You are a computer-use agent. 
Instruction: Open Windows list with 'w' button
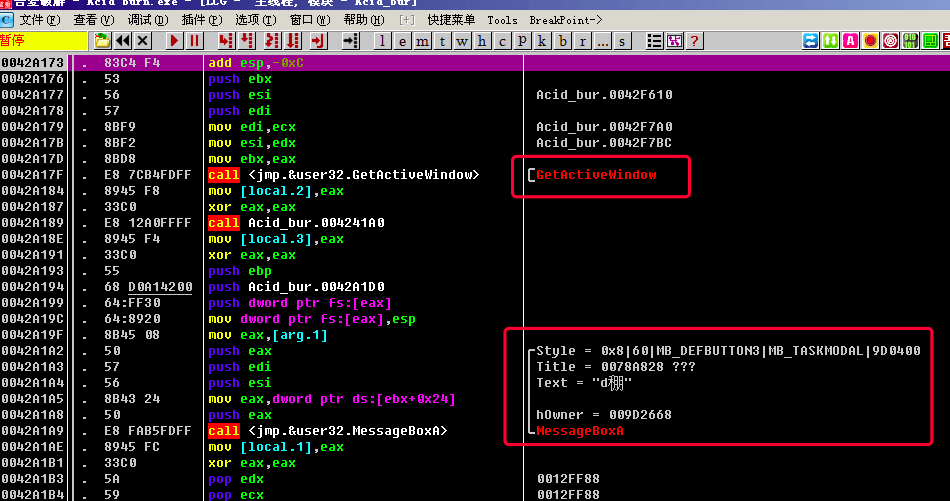(462, 41)
